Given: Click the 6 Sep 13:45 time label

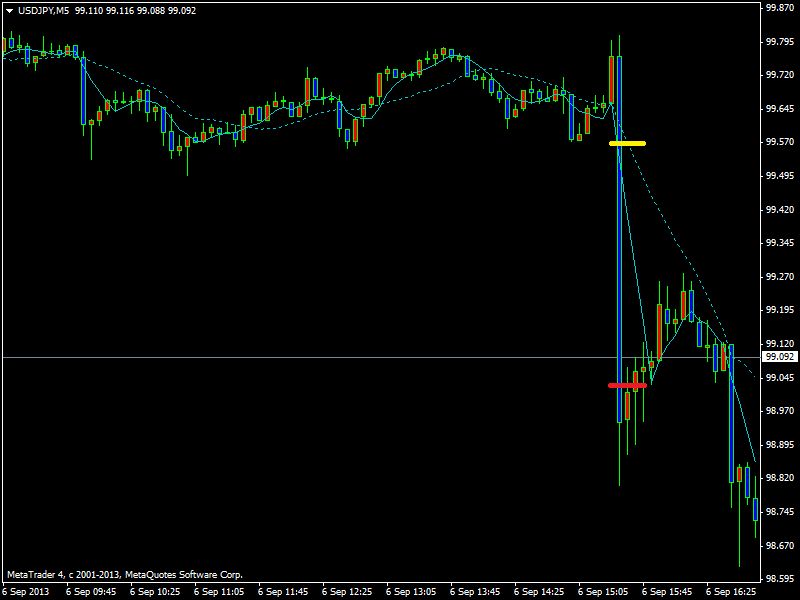Looking at the screenshot, I should click(475, 592).
